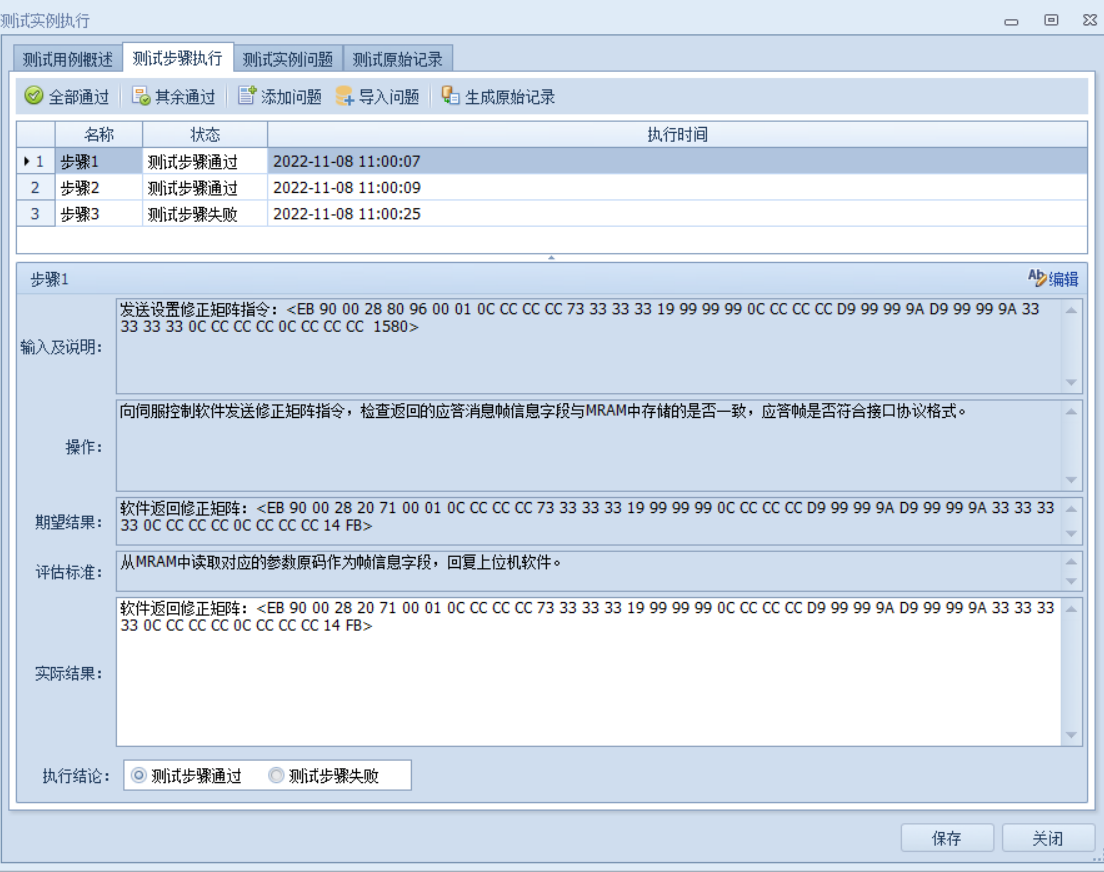Click the 测试步骤失败 status cell of 步骤3
Viewport: 1104px width, 872px height.
[x=205, y=213]
